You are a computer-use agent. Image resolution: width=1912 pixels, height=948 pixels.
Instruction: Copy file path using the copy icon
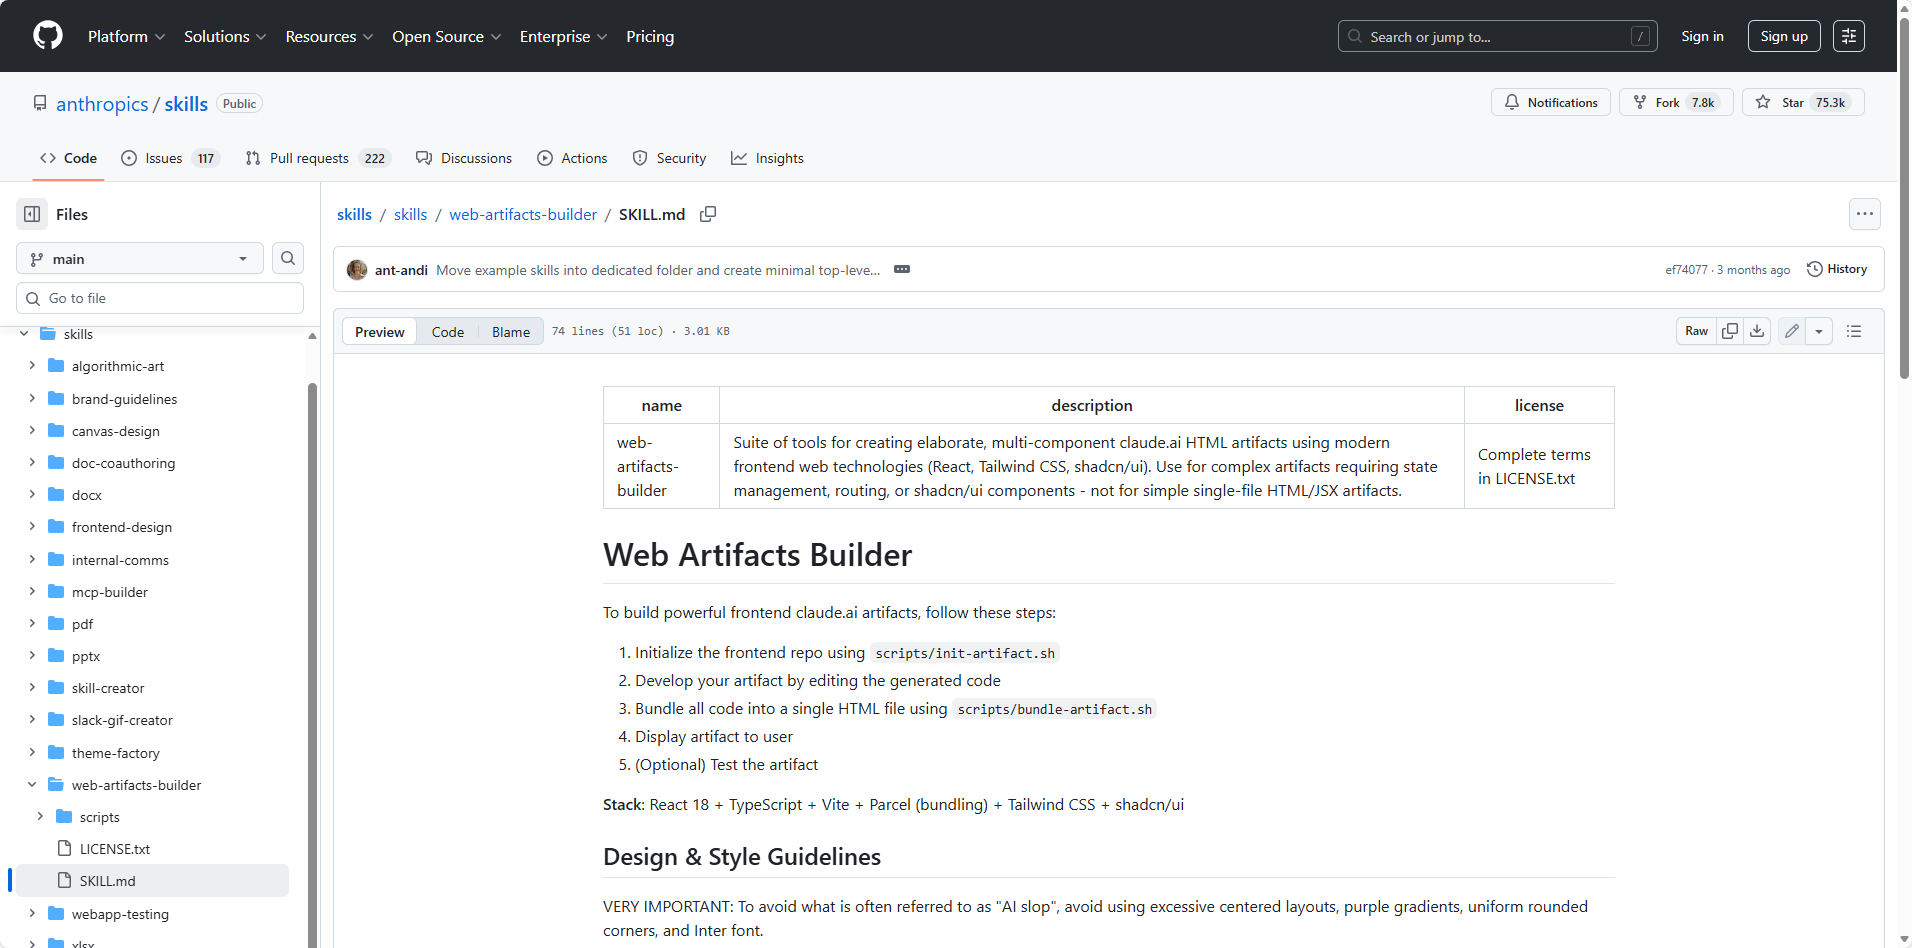coord(708,214)
